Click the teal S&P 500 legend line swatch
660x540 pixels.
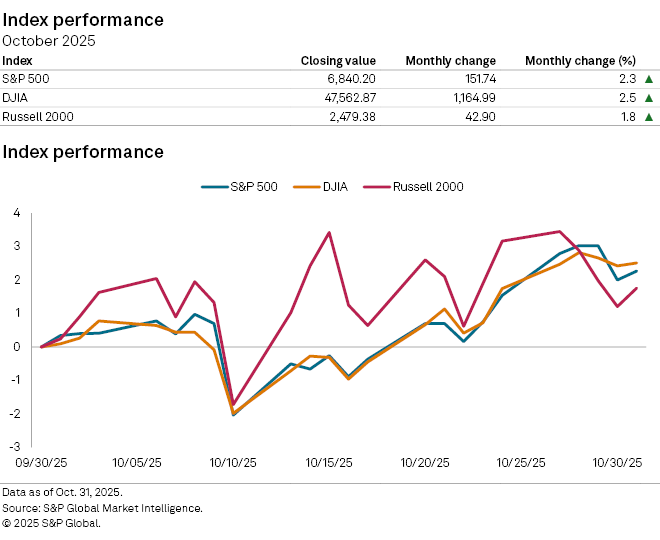pos(214,186)
